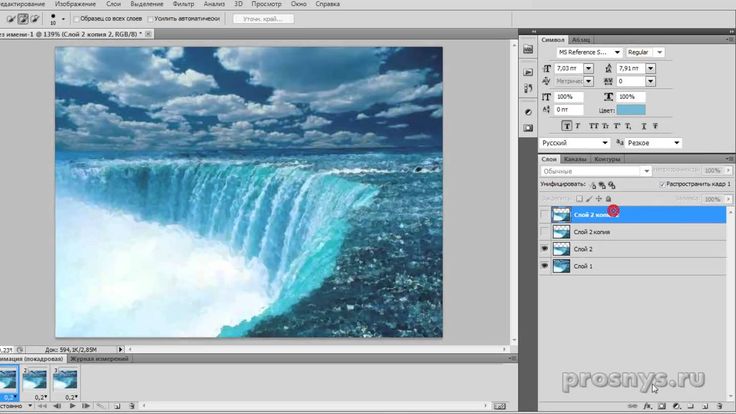
Task: Open the Справка menu
Action: 328,4
